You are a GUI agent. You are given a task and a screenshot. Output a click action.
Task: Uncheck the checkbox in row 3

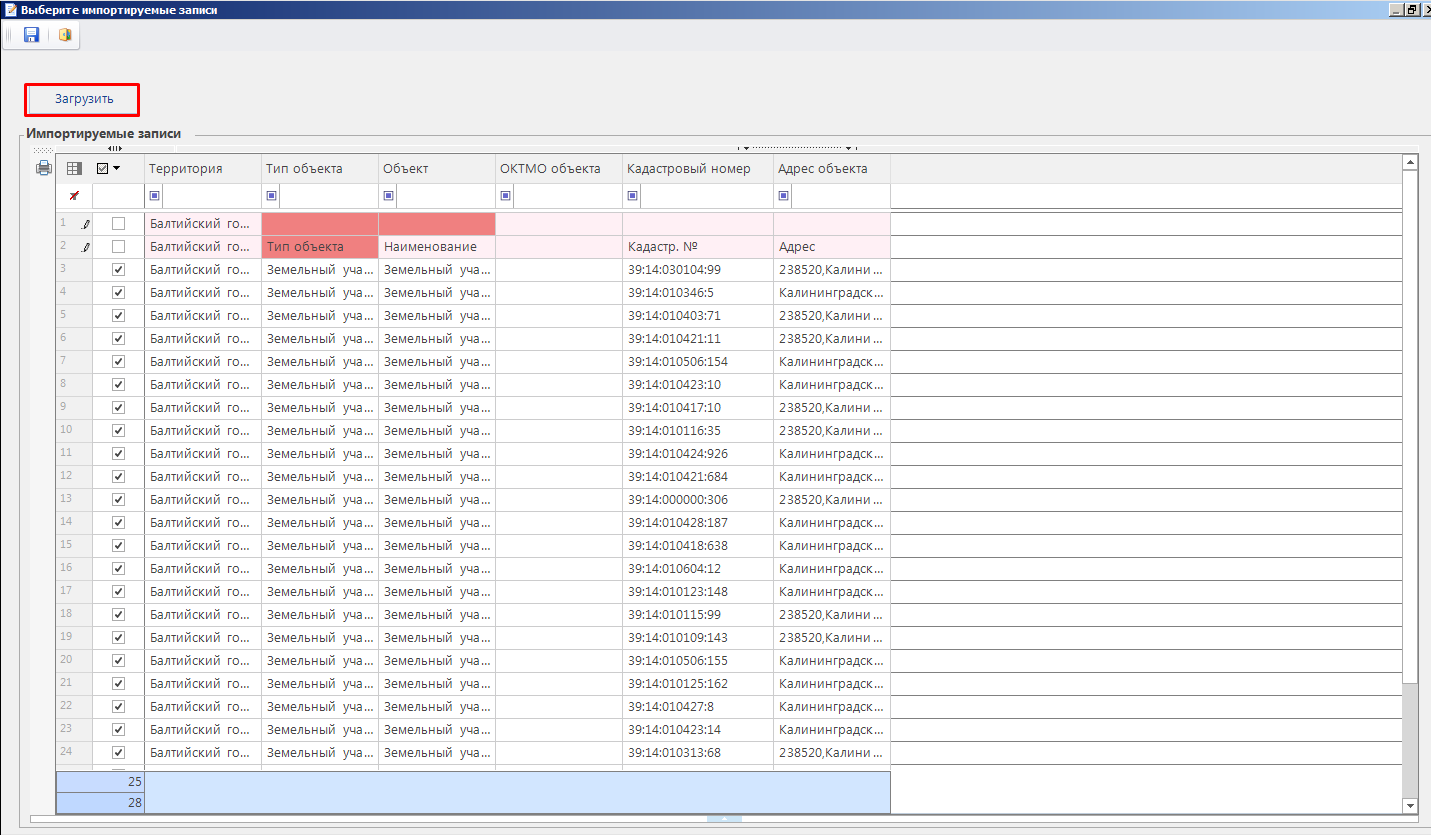coord(118,270)
